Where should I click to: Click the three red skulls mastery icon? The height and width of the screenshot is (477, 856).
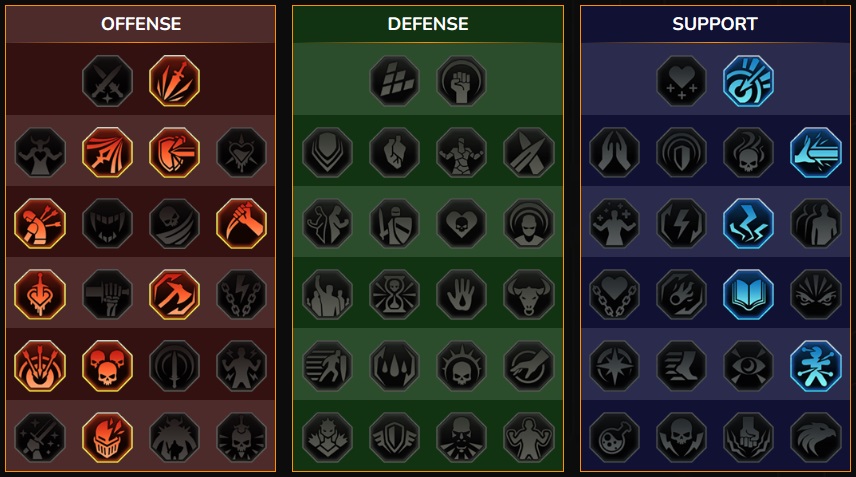(x=108, y=366)
